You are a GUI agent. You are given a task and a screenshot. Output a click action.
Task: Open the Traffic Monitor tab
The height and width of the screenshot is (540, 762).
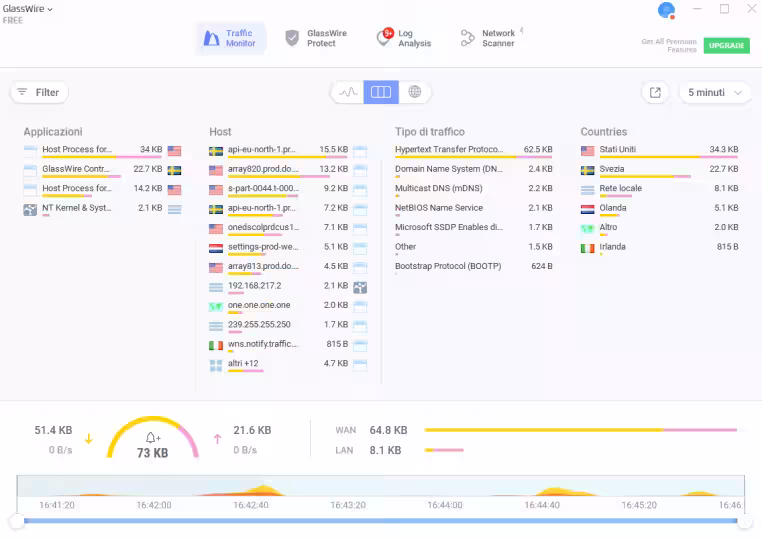[230, 38]
